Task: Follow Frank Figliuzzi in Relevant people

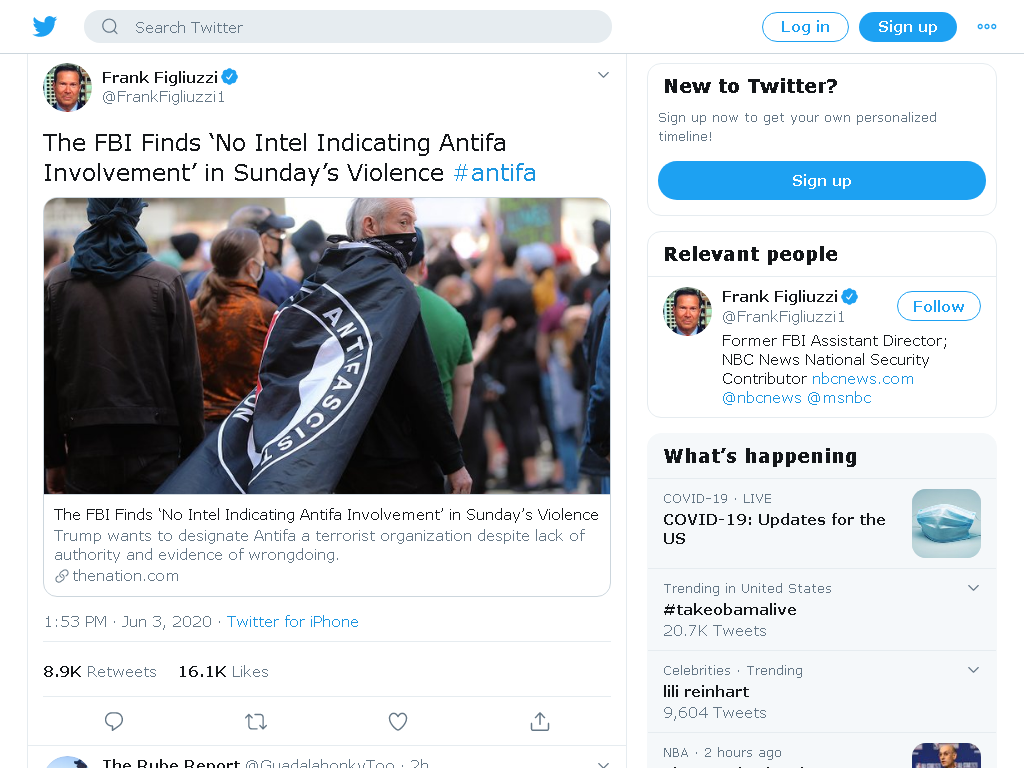Action: (938, 306)
